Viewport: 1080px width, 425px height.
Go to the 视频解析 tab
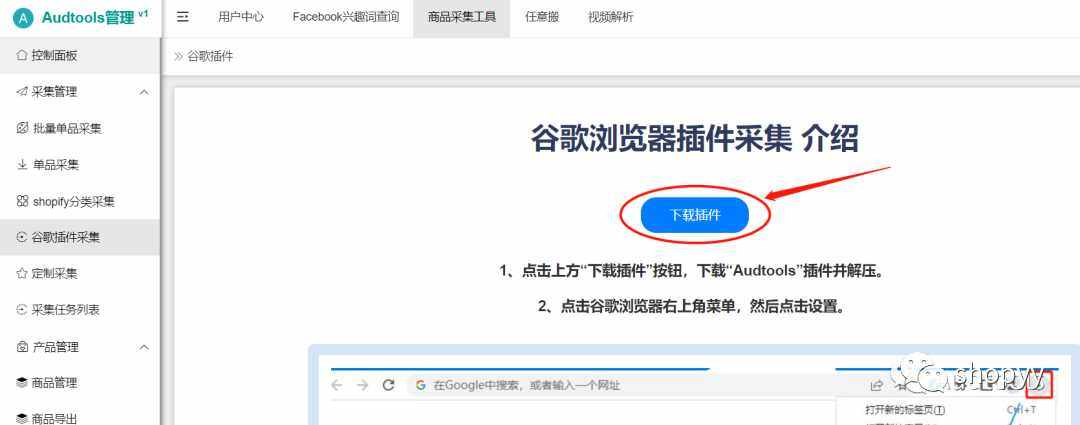610,17
